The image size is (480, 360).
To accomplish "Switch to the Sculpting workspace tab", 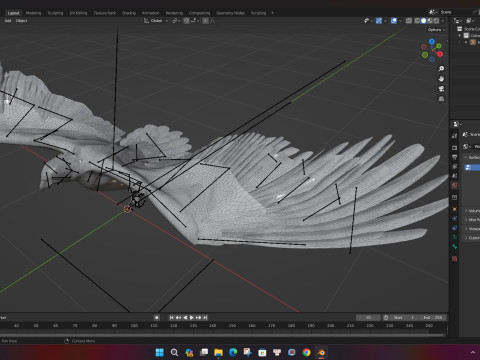I will pyautogui.click(x=55, y=13).
